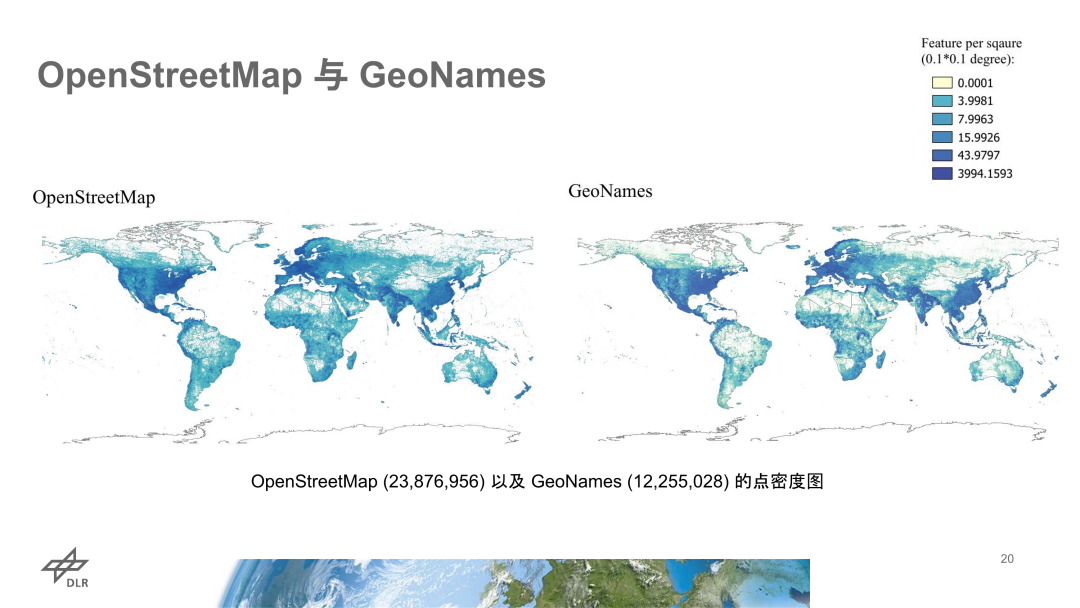1080x608 pixels.
Task: Click the legend value "0.0001"
Action: pyautogui.click(x=975, y=83)
